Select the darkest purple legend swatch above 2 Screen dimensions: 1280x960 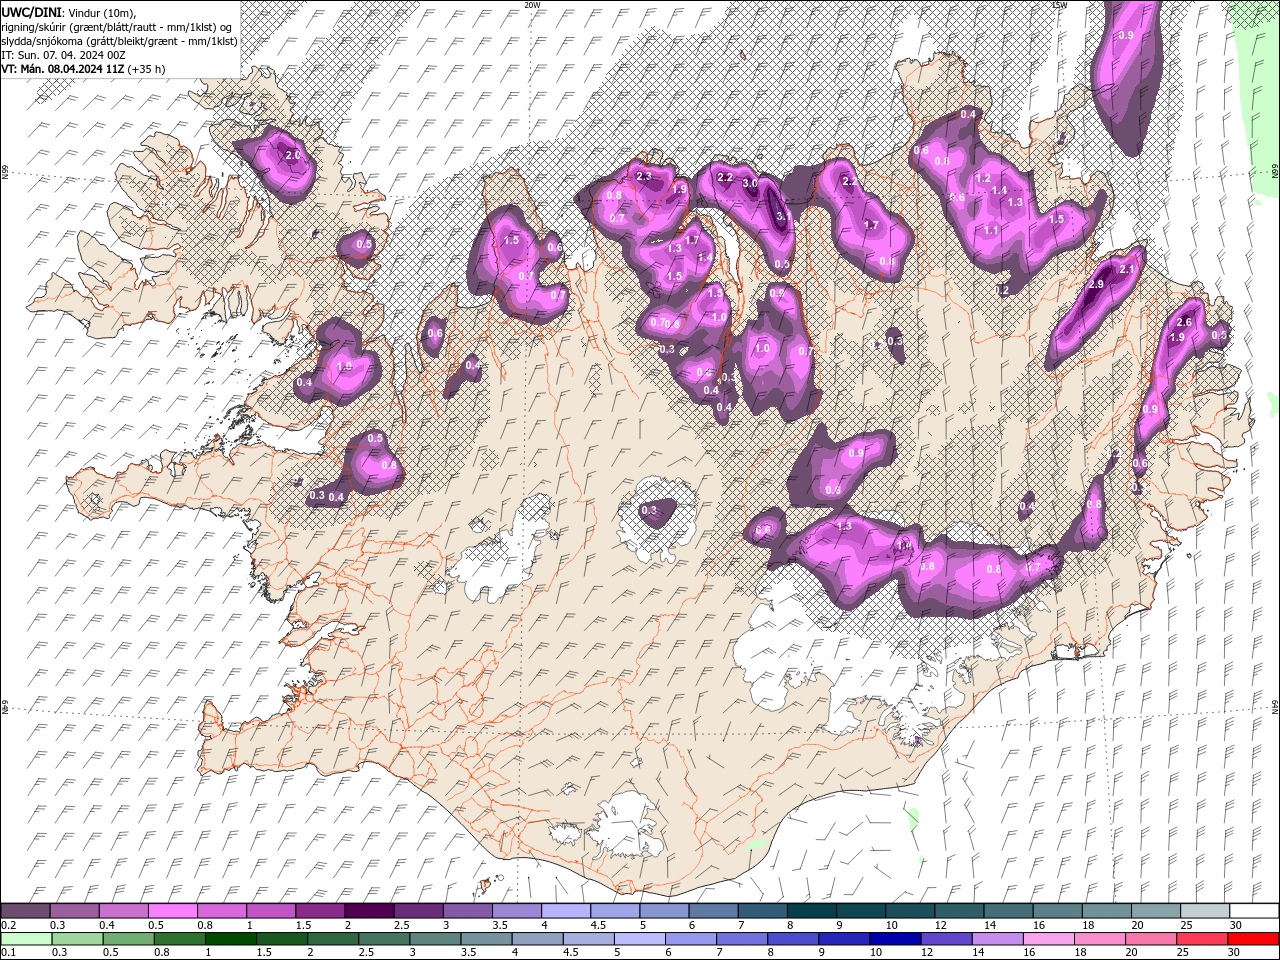[369, 911]
